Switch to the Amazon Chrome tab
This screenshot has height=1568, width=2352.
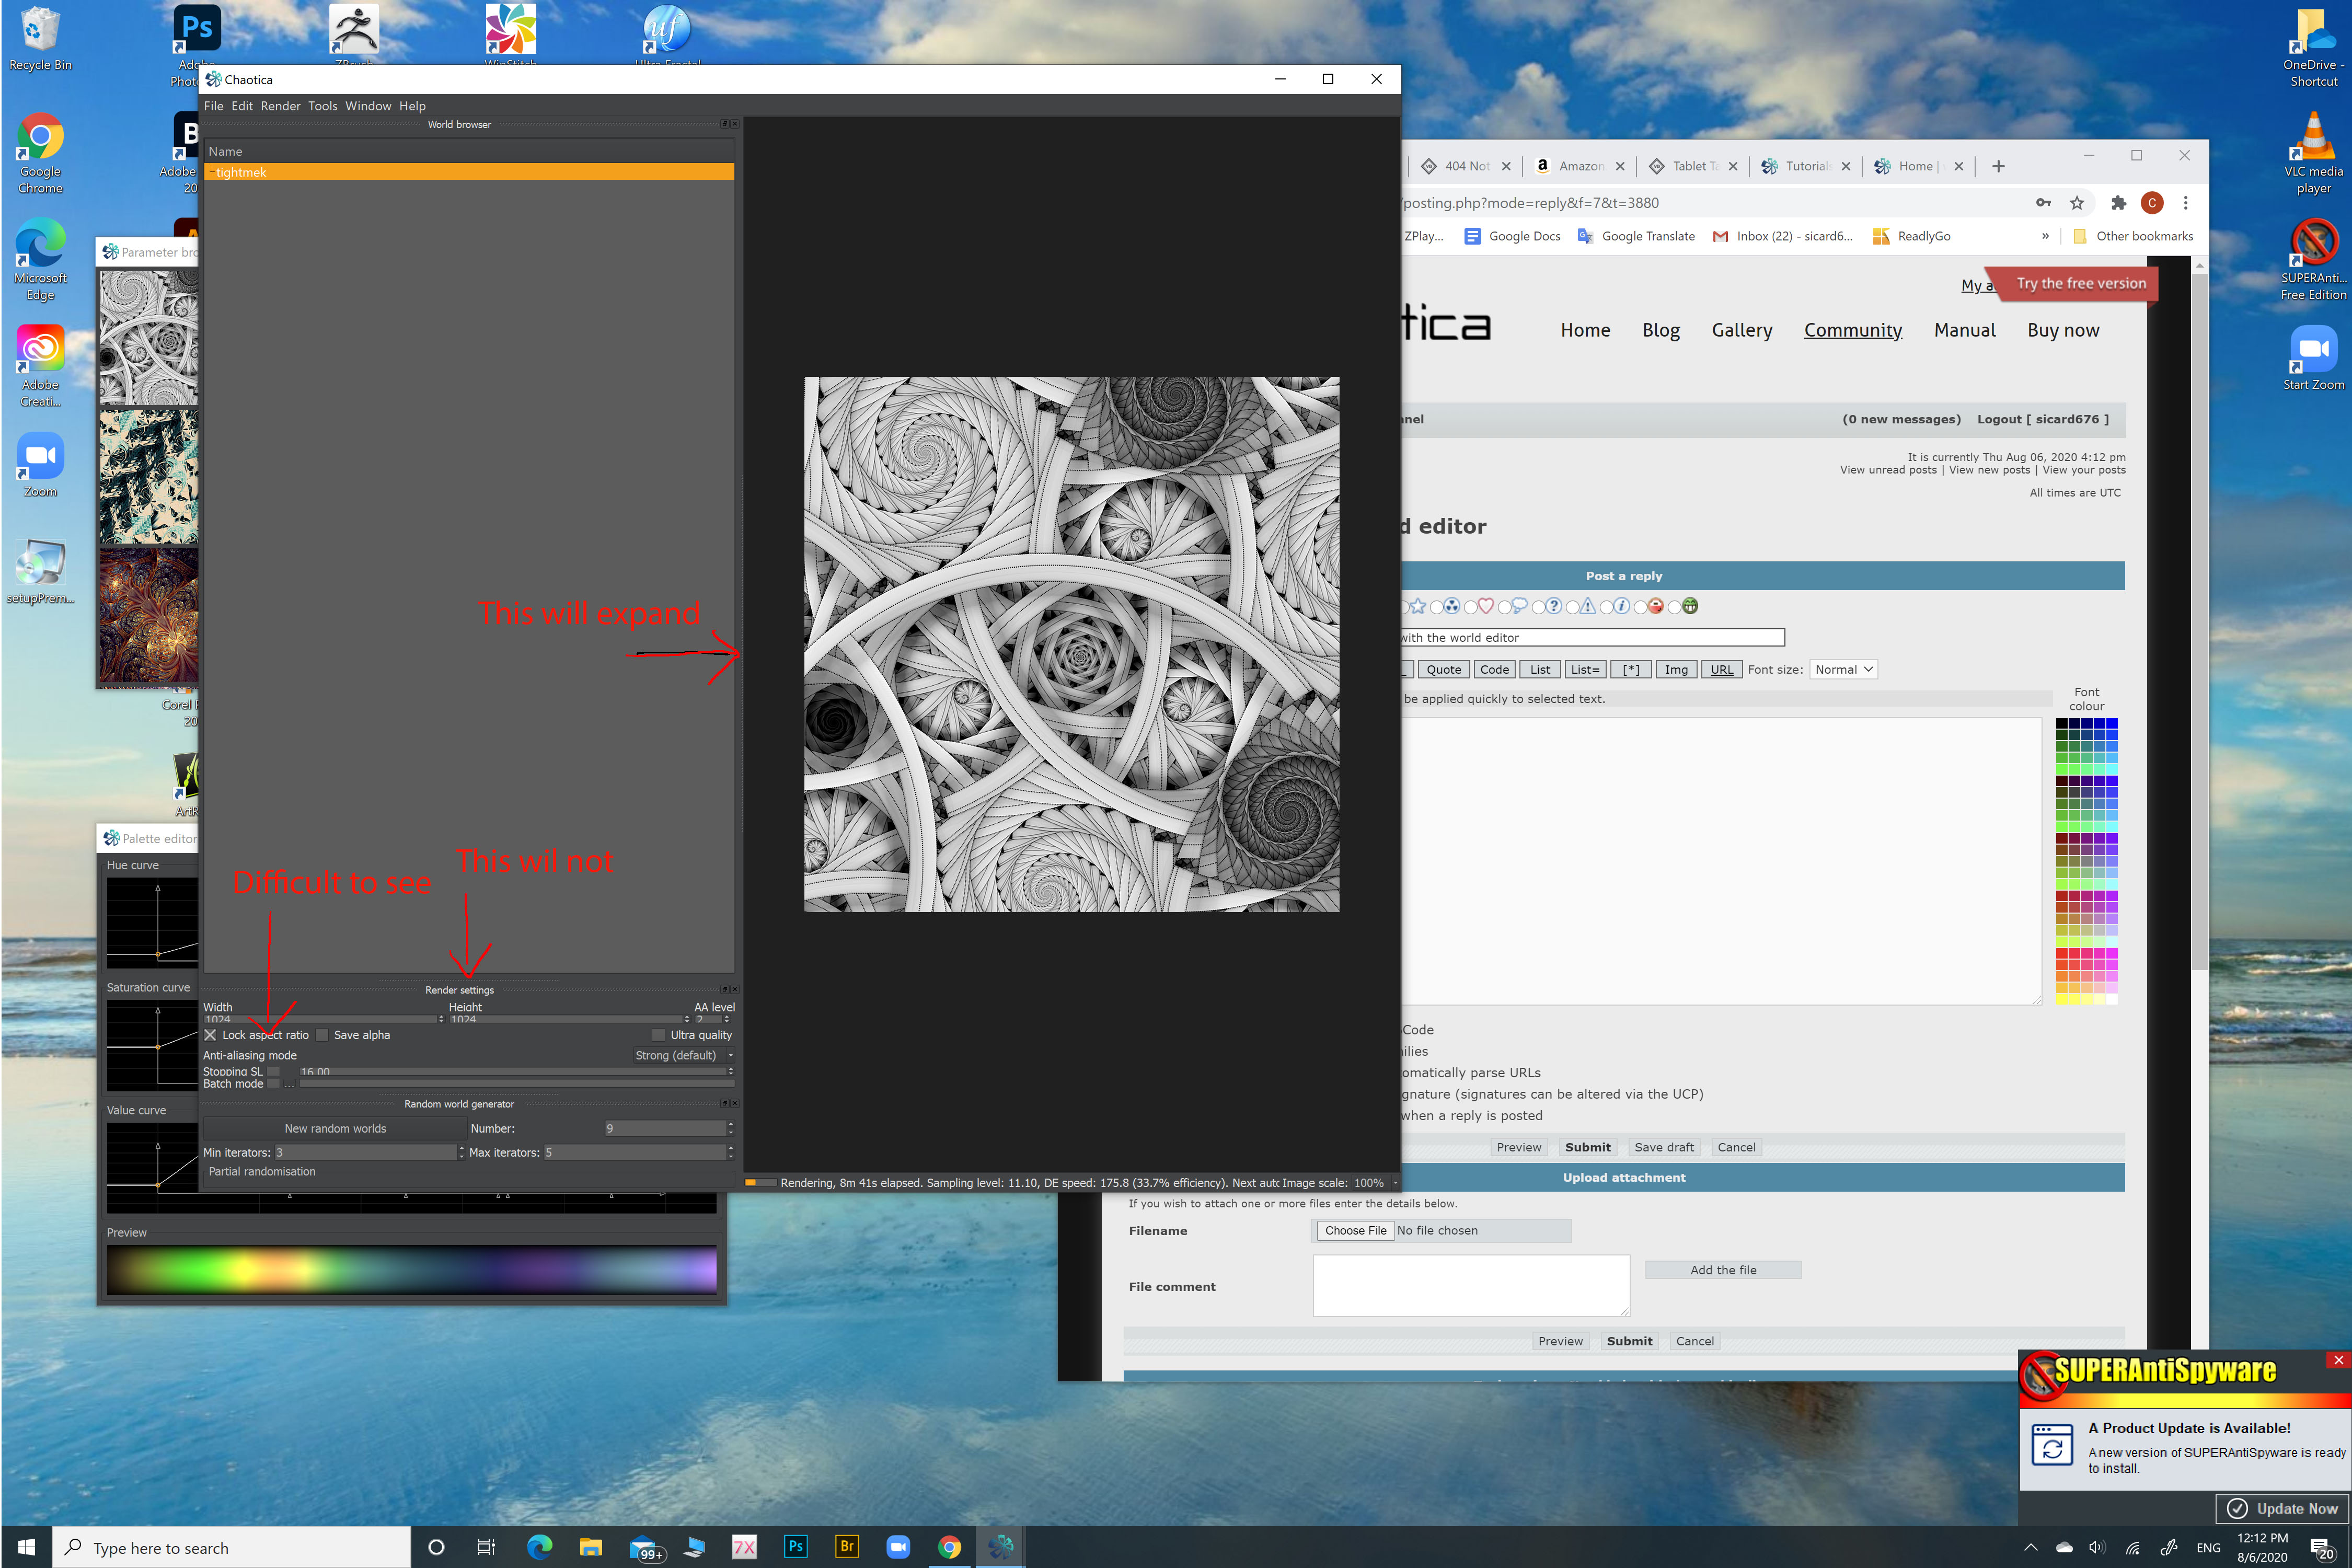point(1579,166)
